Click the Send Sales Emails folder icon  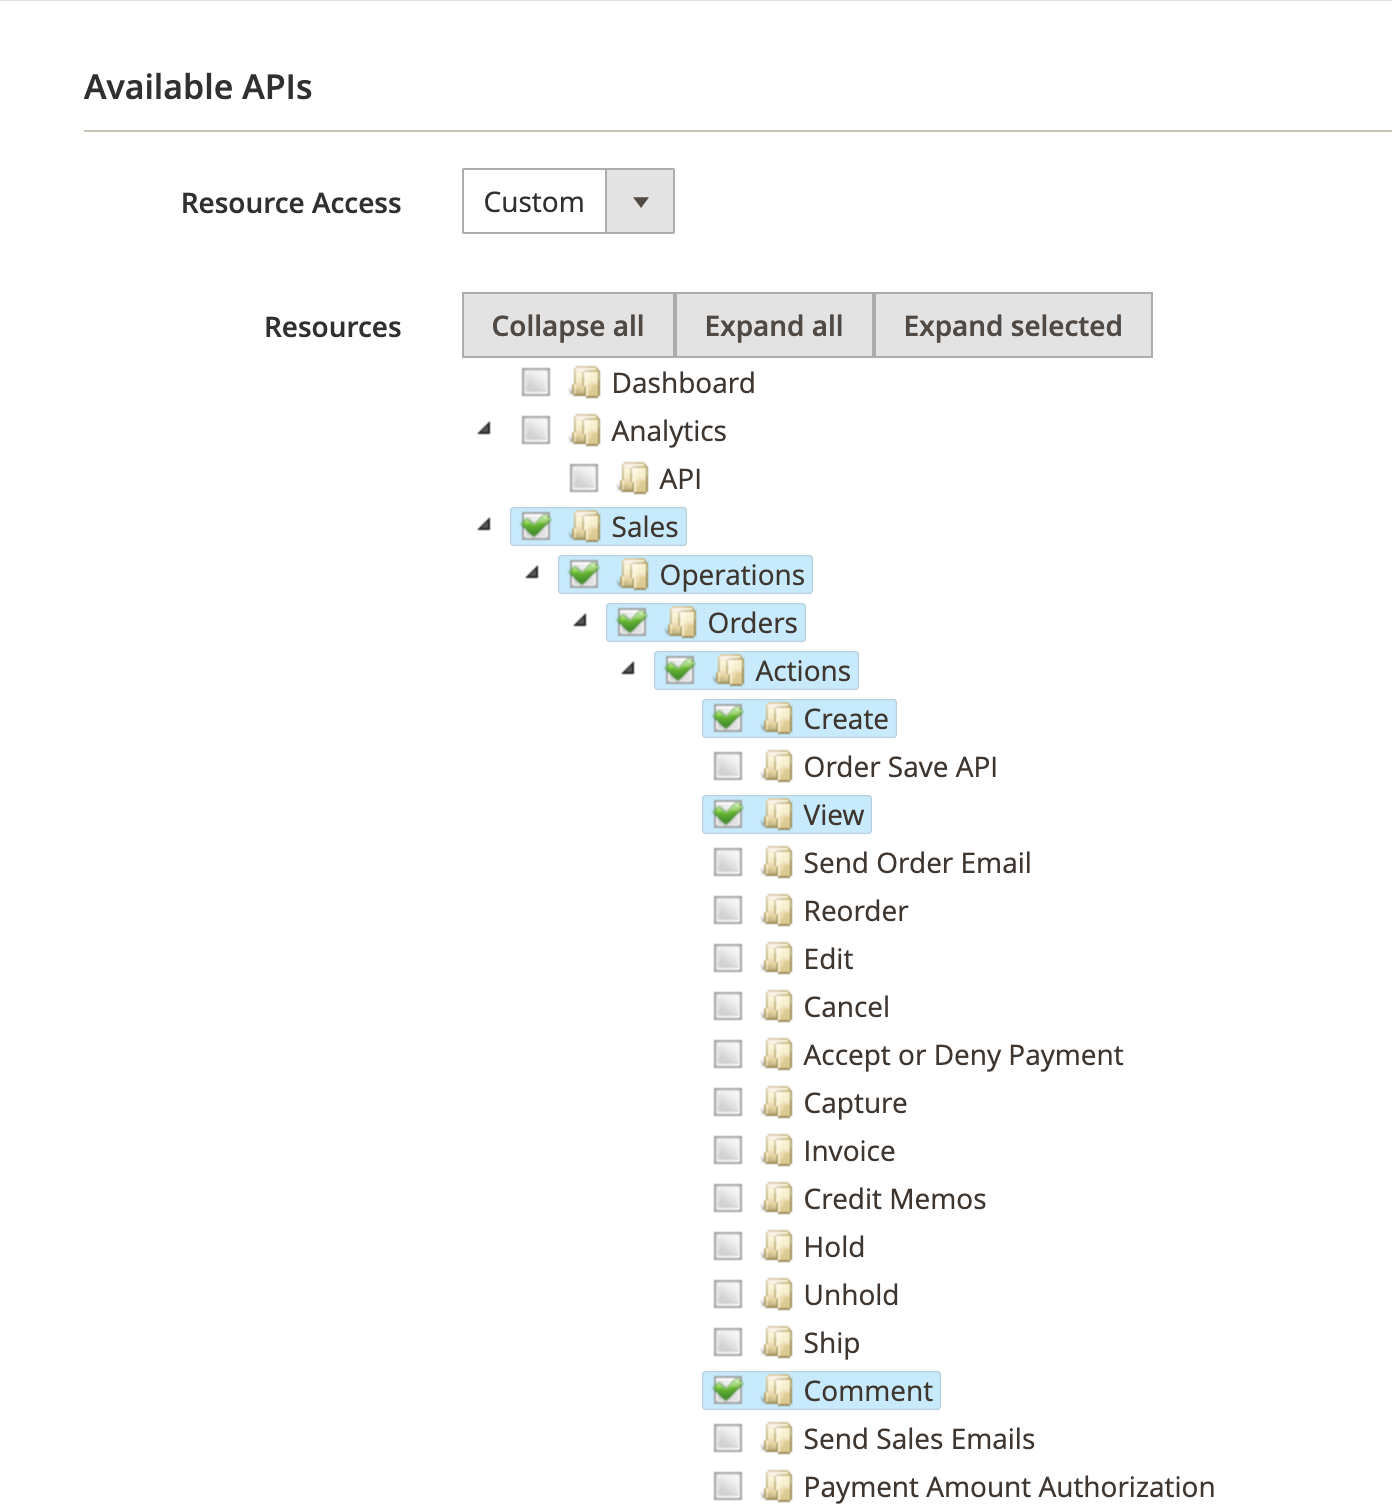(x=777, y=1438)
